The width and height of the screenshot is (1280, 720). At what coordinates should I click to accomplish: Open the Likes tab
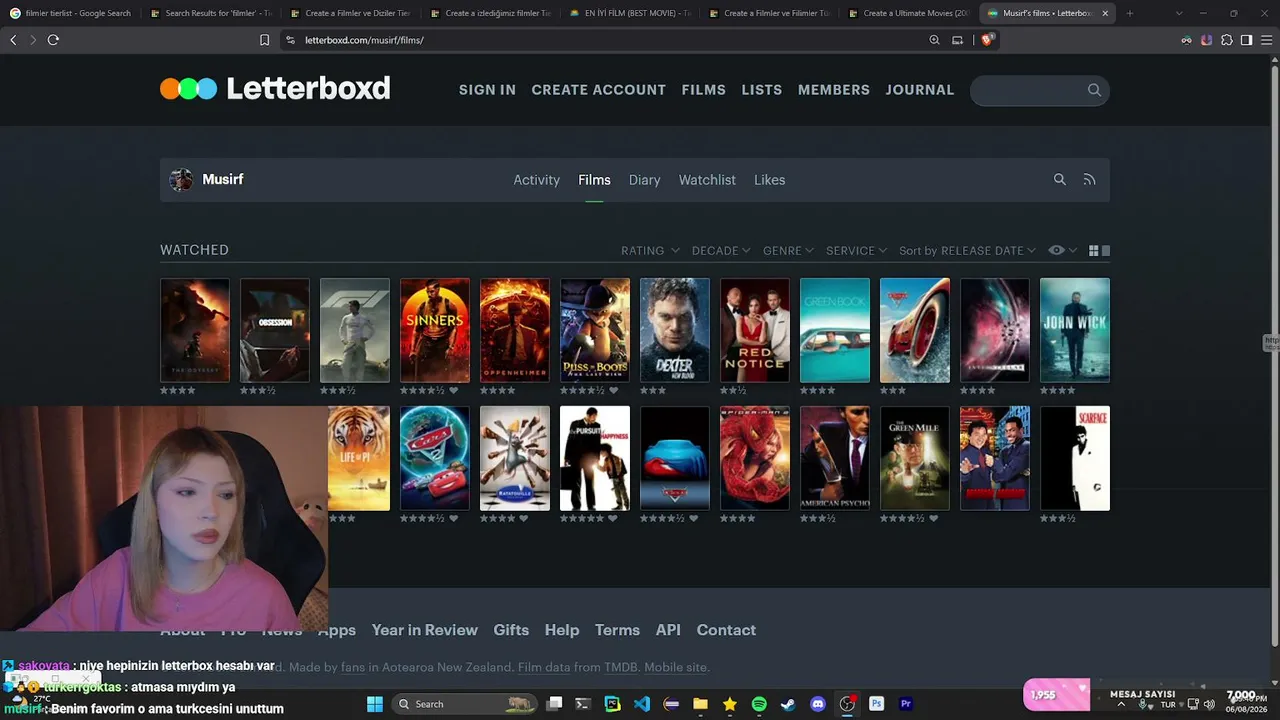click(769, 180)
